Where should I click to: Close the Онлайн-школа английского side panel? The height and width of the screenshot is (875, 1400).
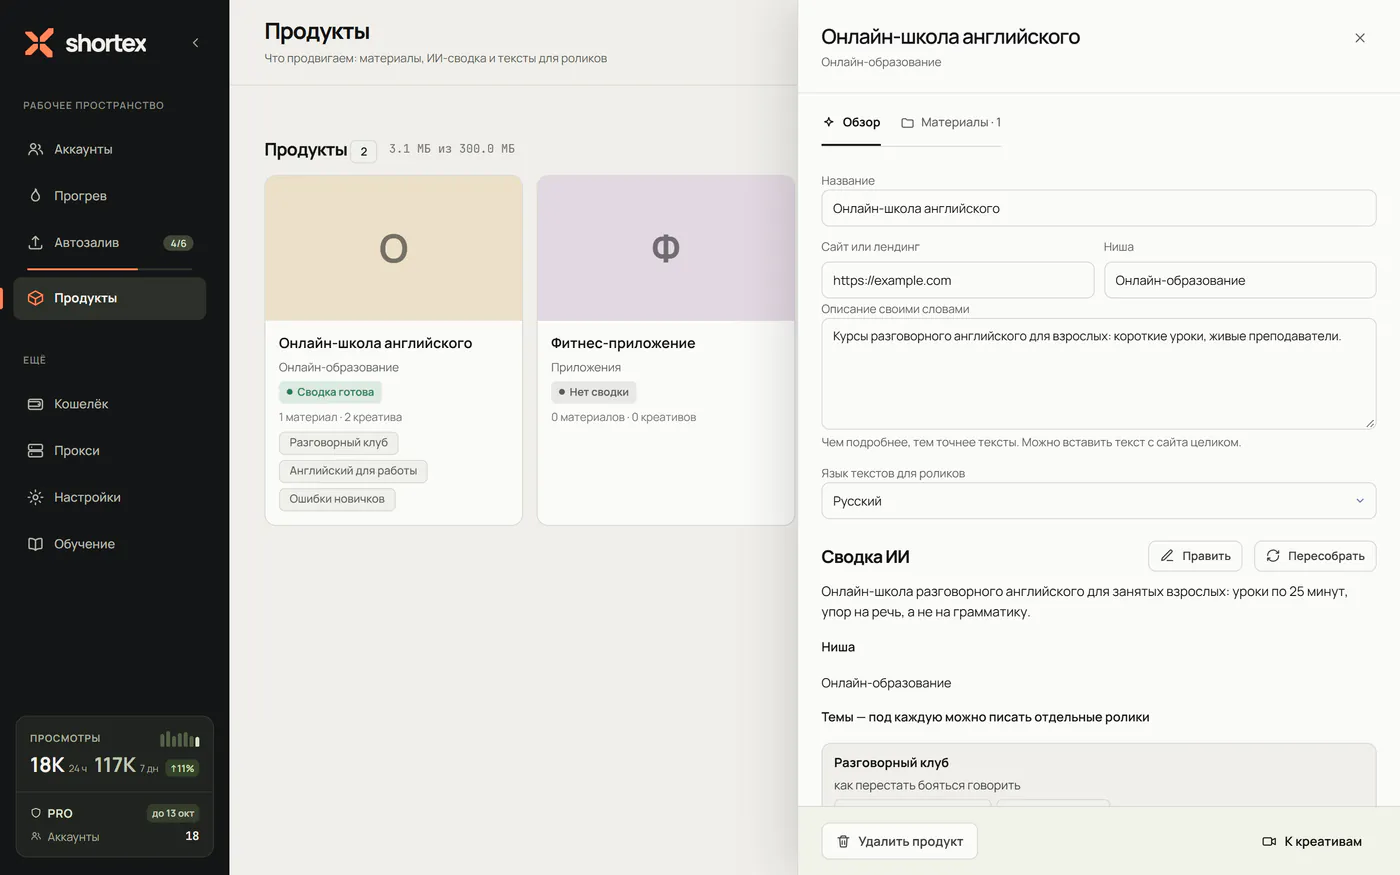tap(1360, 38)
